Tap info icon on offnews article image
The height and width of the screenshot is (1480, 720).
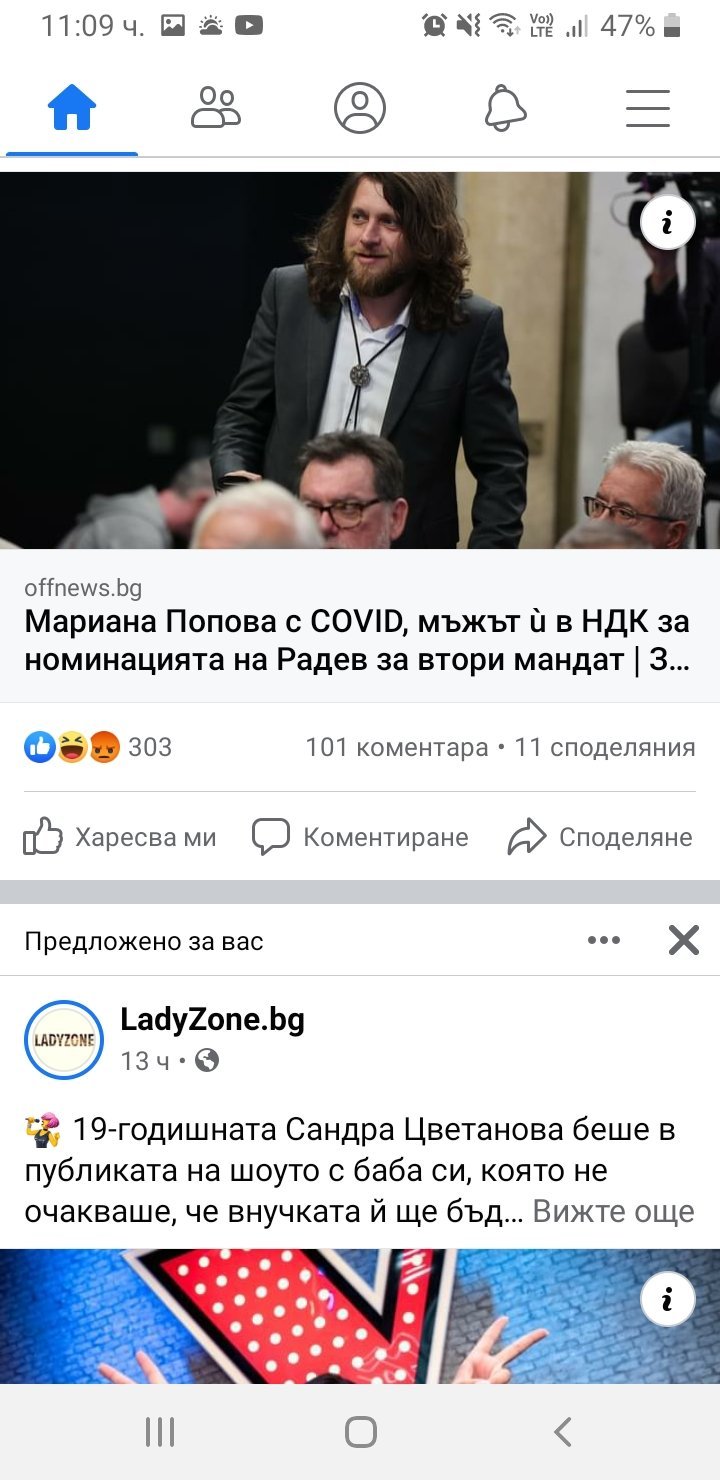point(667,225)
